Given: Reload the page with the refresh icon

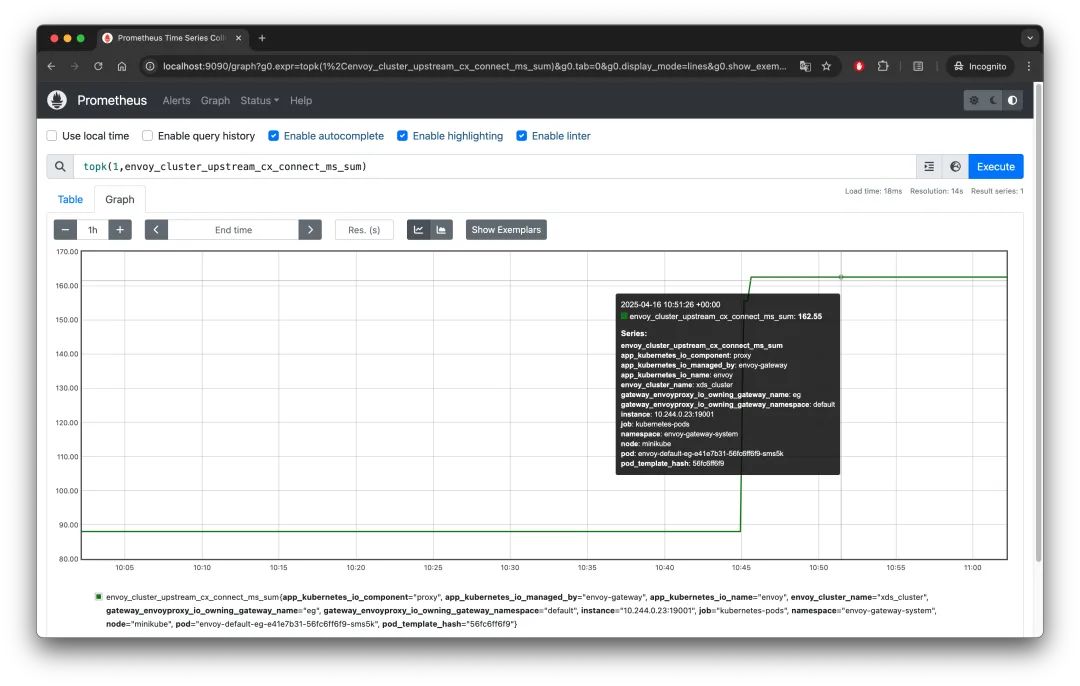Looking at the screenshot, I should tap(98, 66).
